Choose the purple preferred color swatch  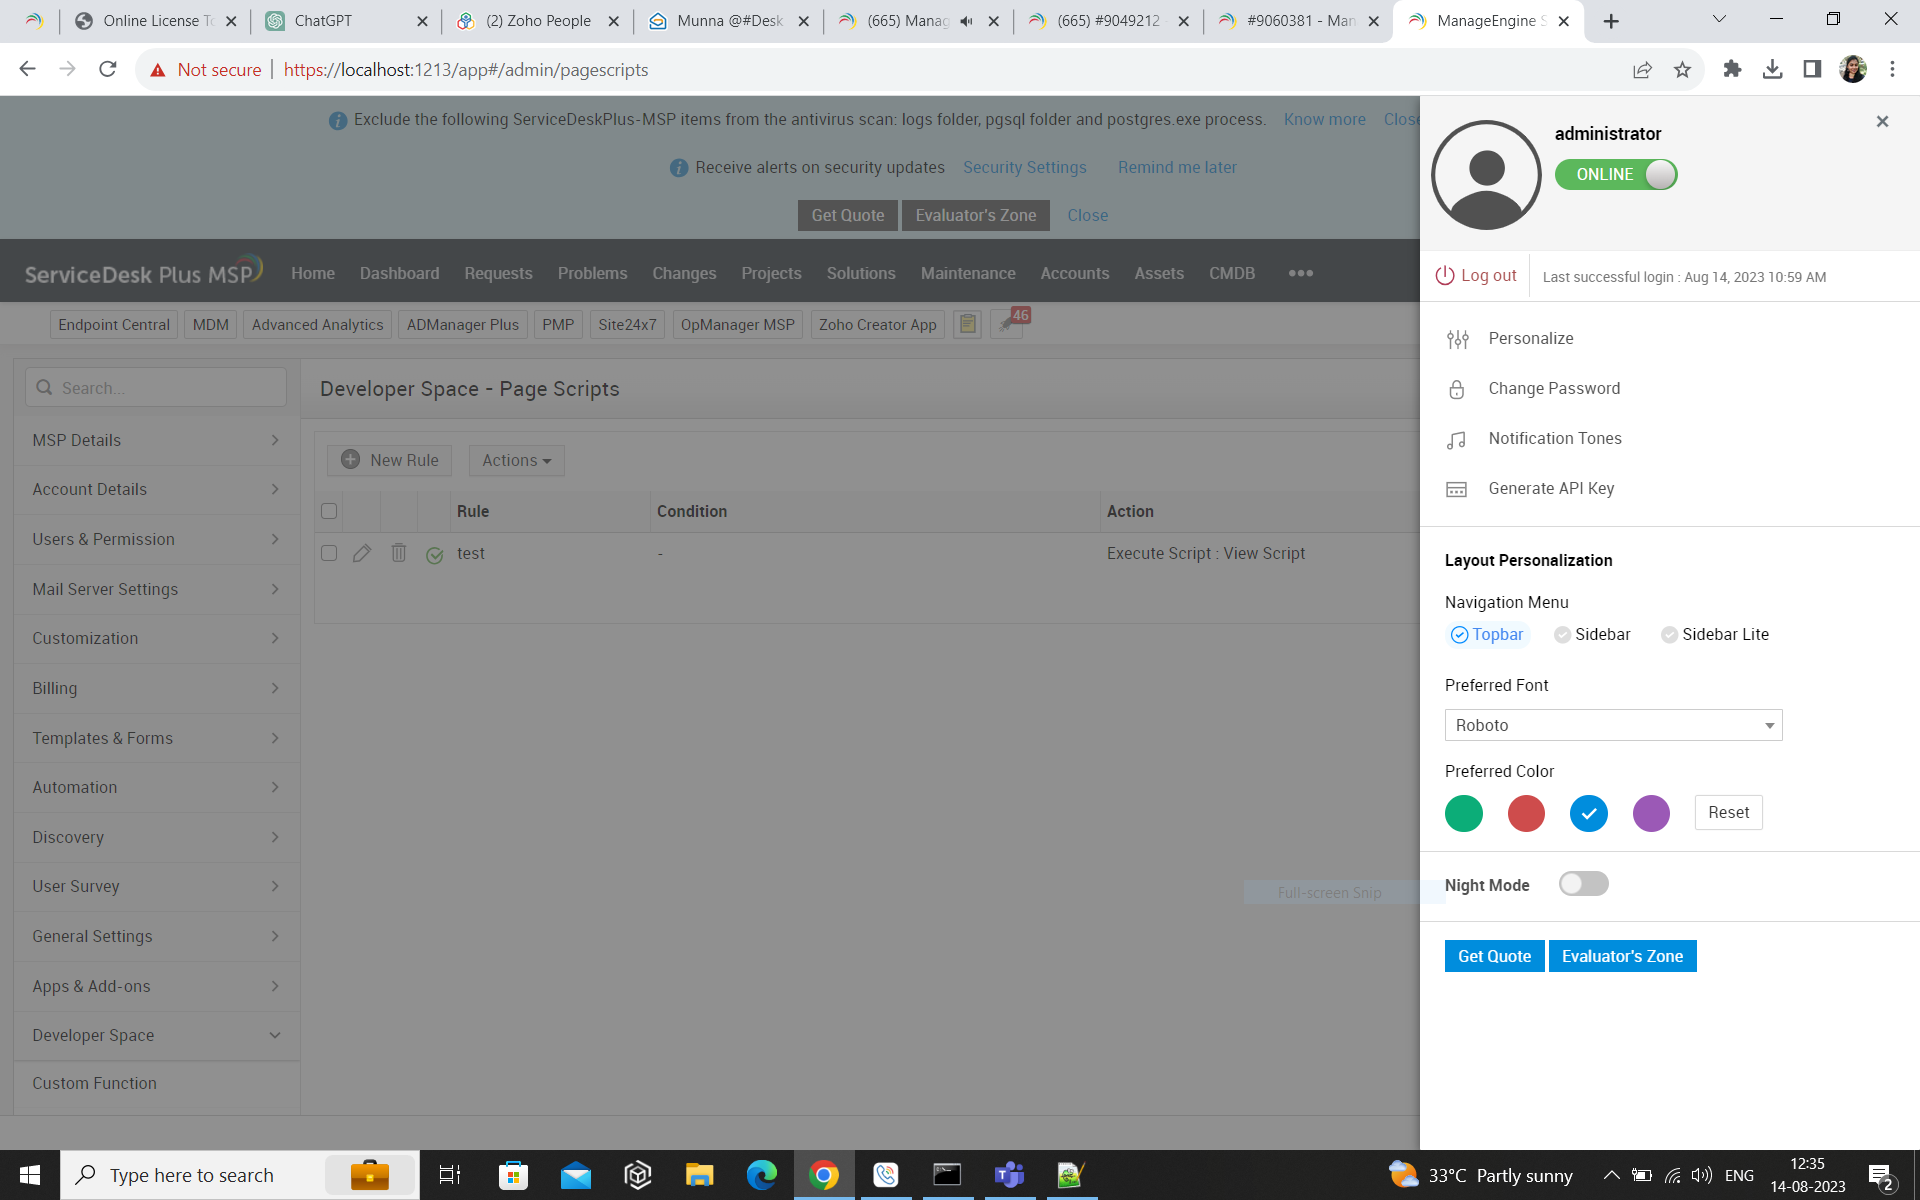[1651, 813]
